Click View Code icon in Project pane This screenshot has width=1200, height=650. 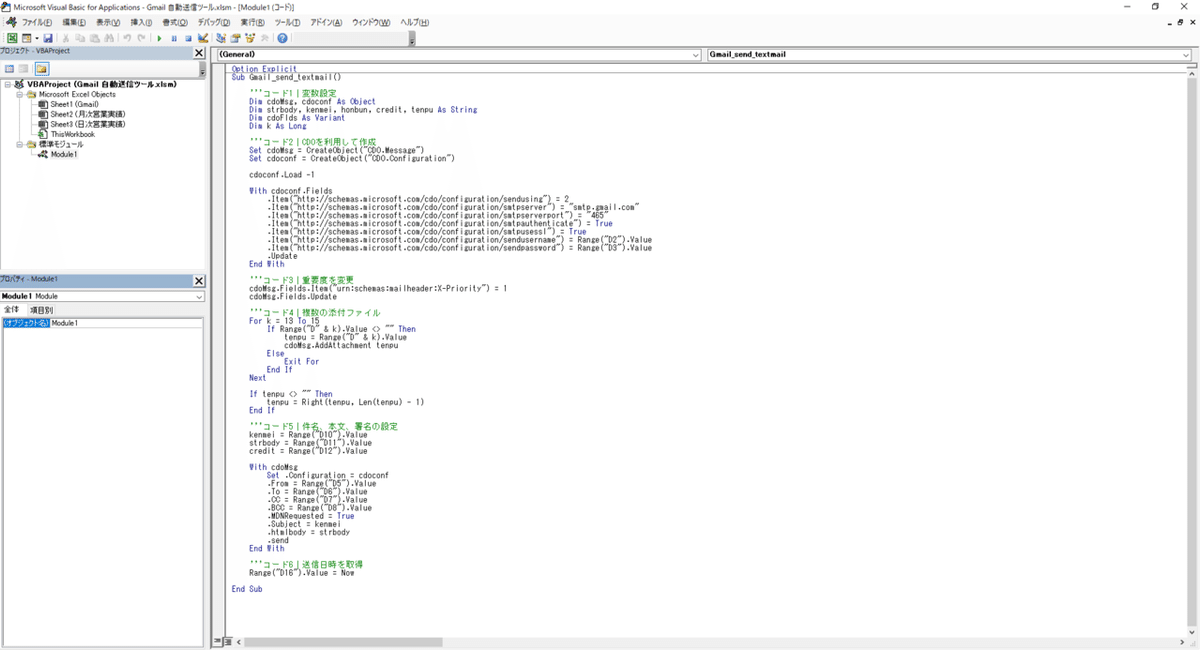pos(10,69)
